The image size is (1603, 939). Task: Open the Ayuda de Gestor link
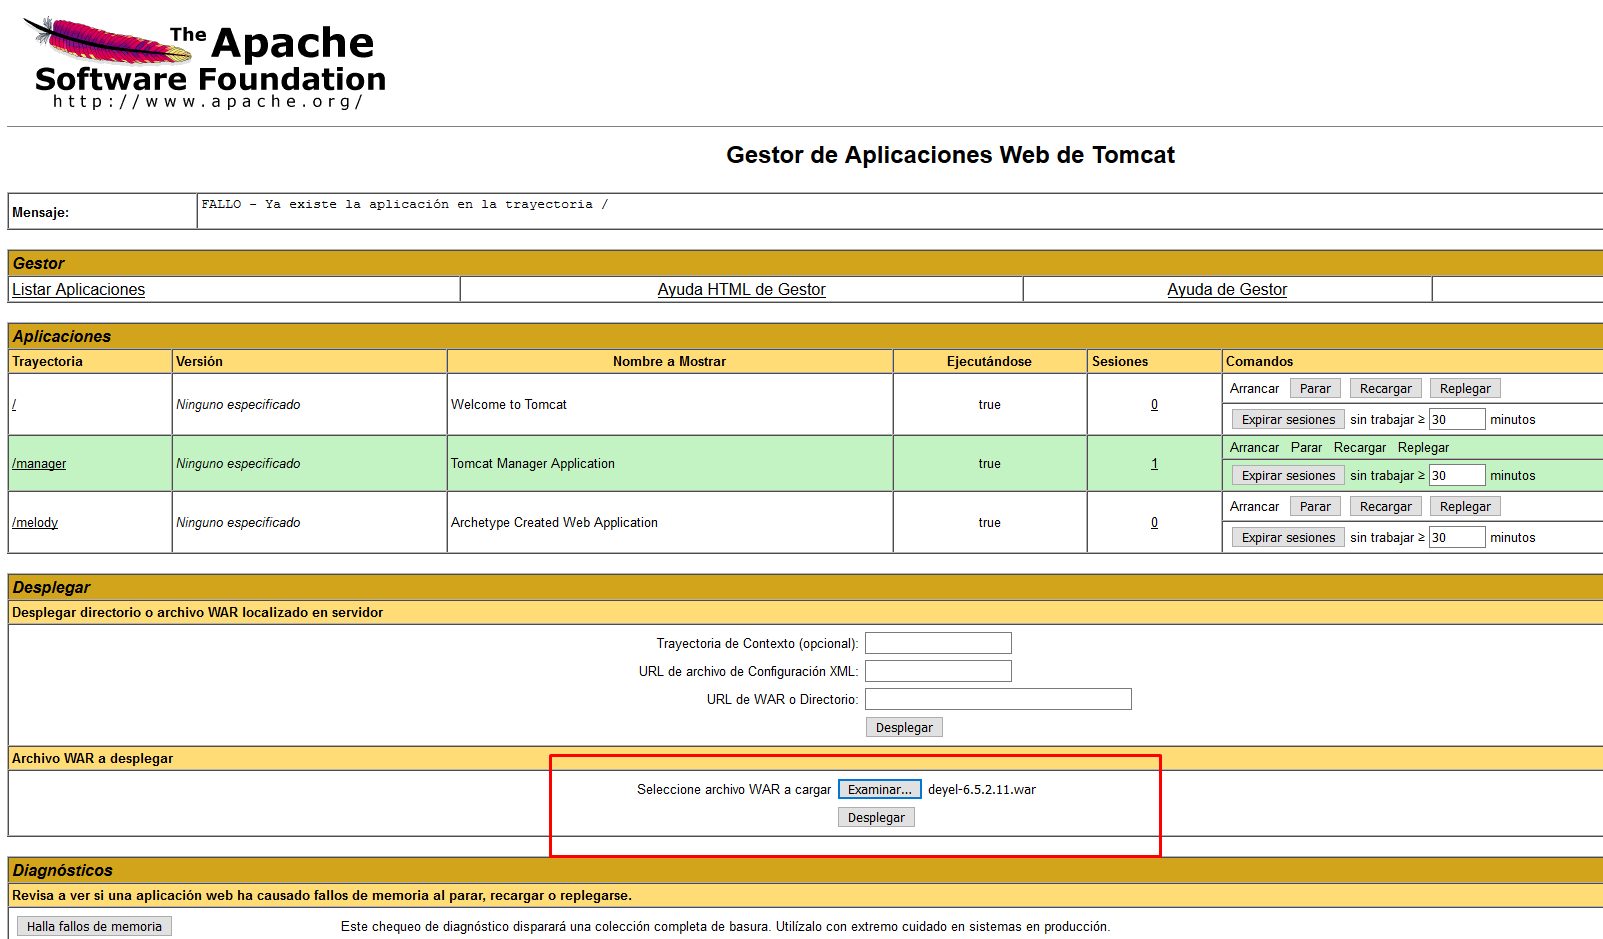pos(1226,290)
